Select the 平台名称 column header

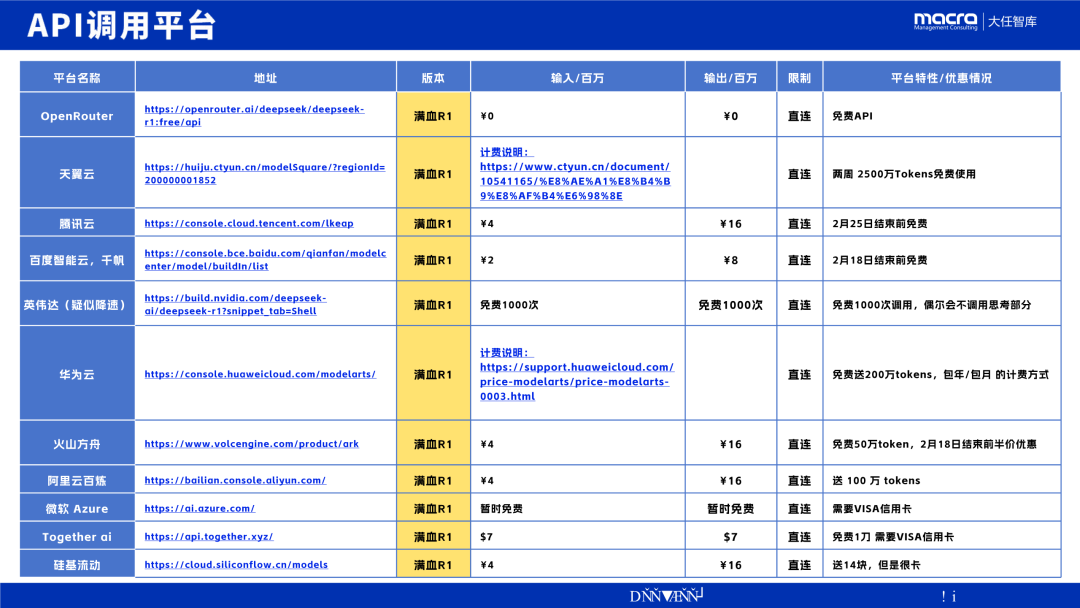[77, 78]
